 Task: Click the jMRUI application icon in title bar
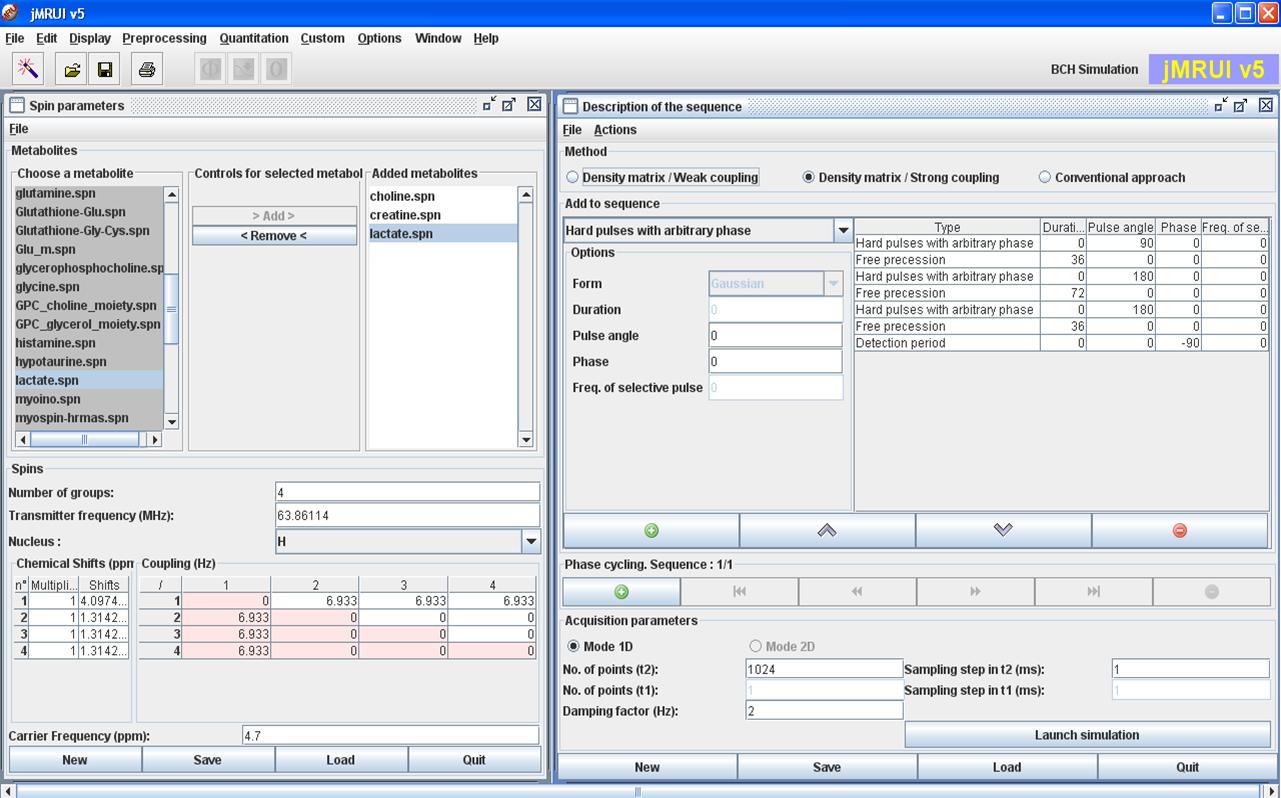pyautogui.click(x=10, y=12)
